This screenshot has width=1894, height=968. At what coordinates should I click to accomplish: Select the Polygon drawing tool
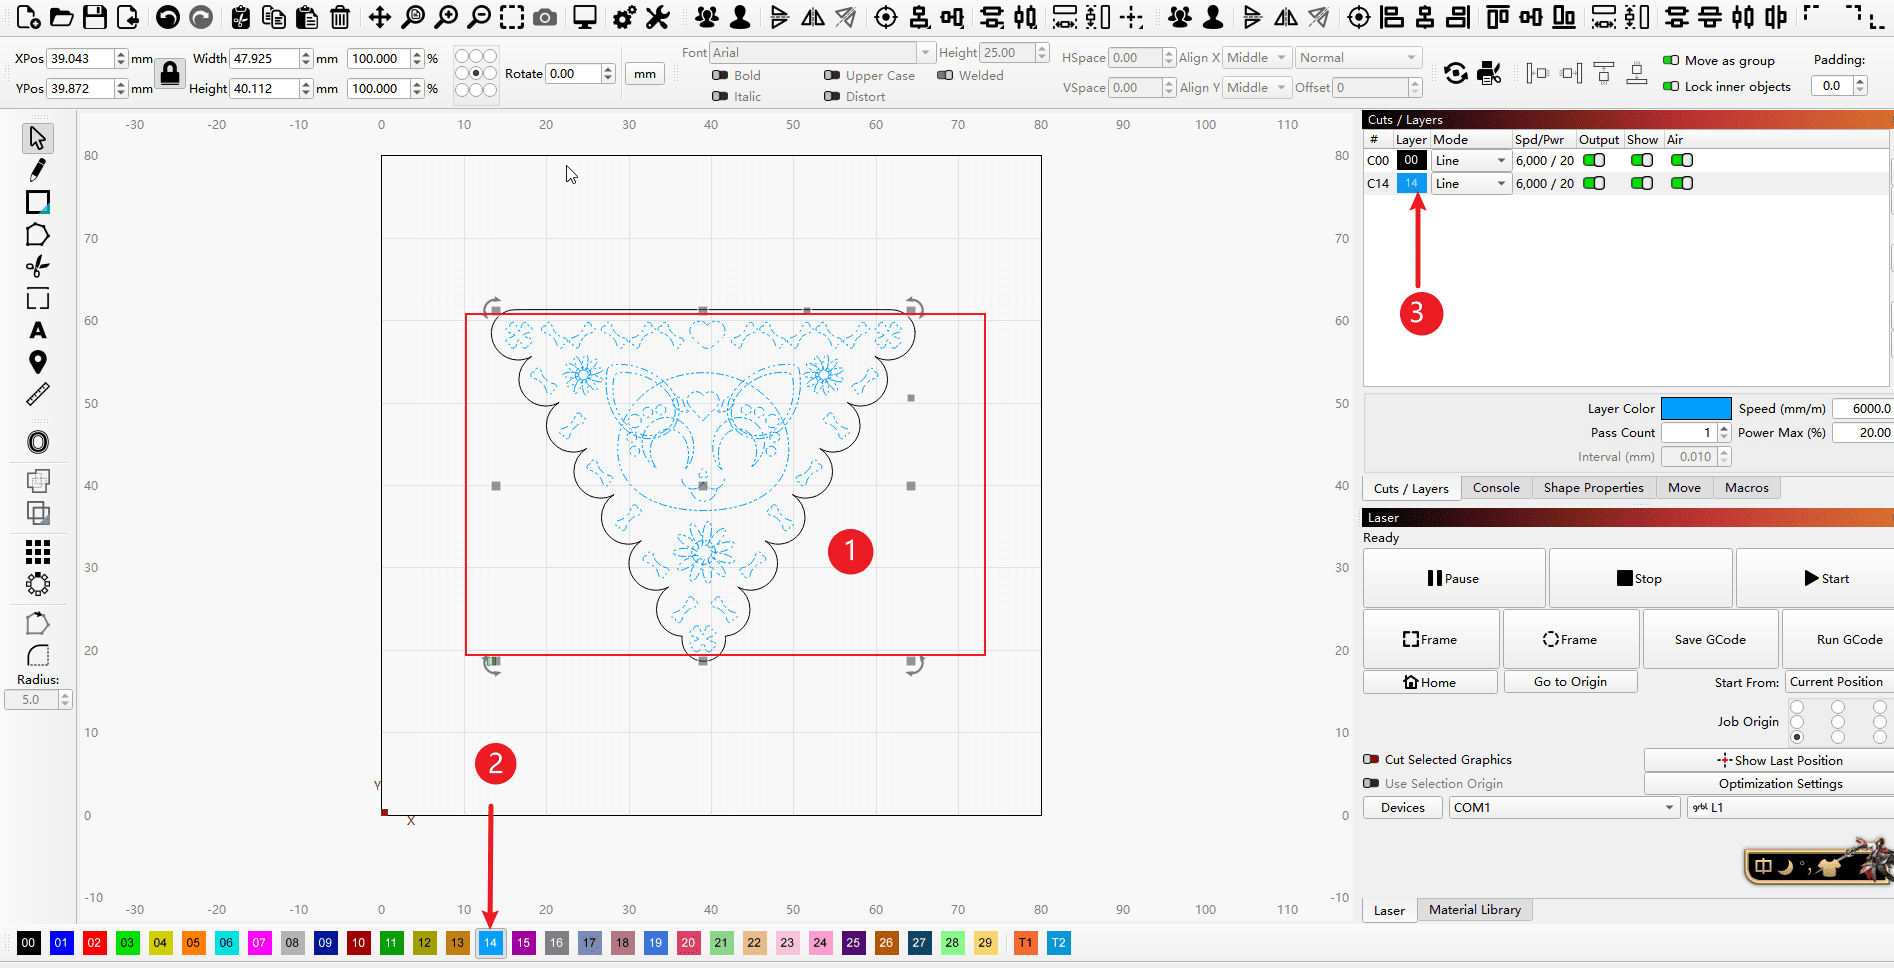[x=37, y=235]
